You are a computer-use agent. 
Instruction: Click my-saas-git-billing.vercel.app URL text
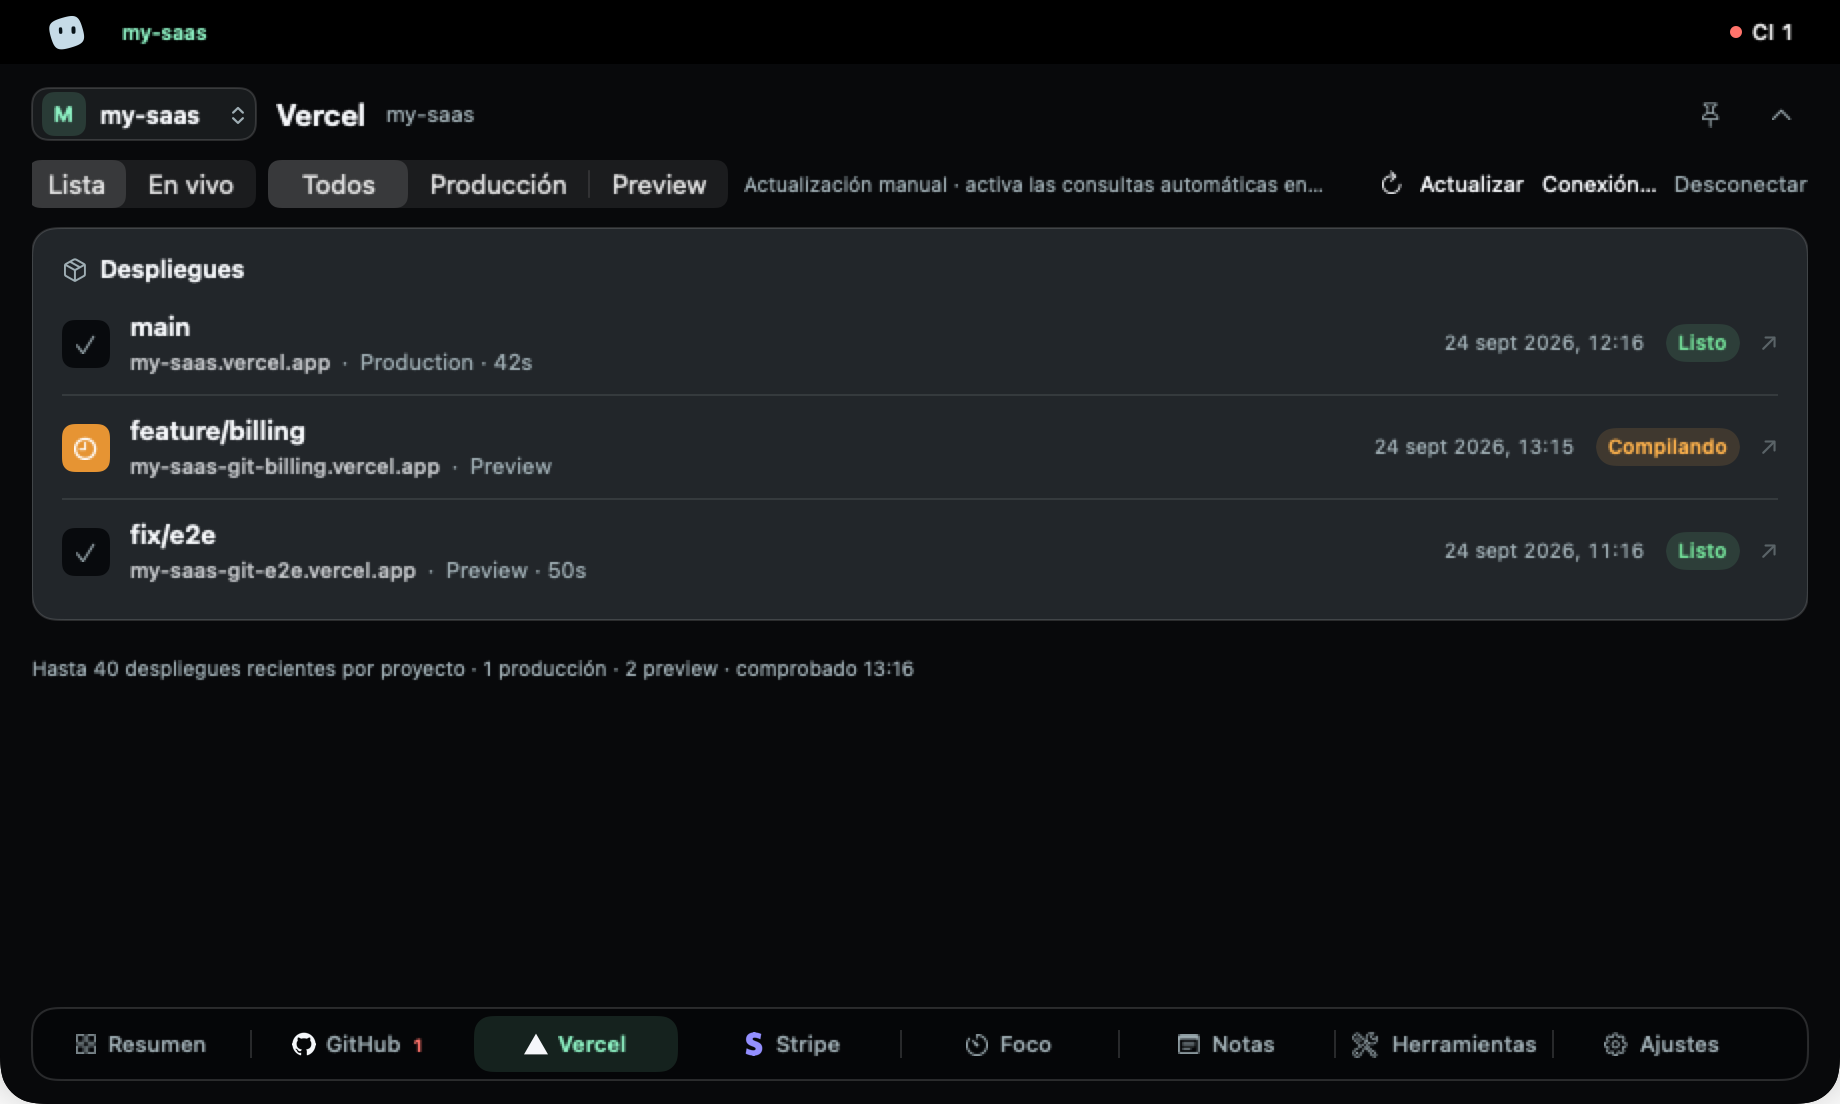coord(285,466)
